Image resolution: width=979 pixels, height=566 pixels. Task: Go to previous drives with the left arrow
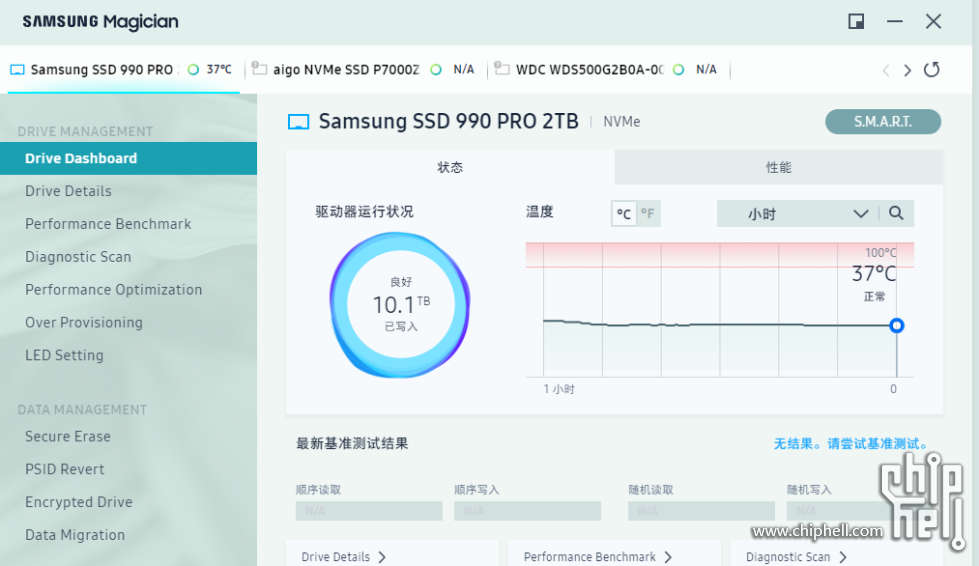click(x=885, y=70)
